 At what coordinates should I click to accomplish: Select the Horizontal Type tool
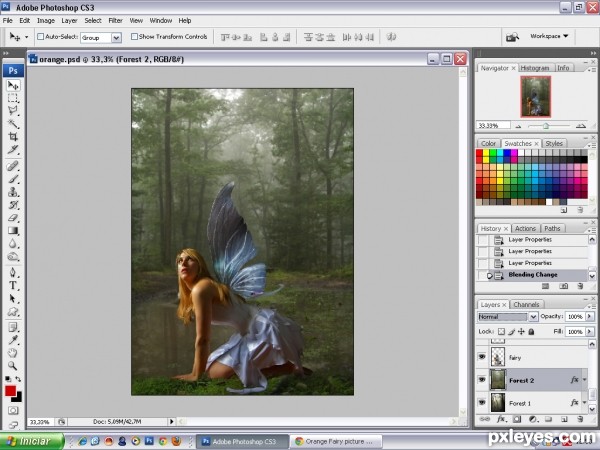click(13, 285)
